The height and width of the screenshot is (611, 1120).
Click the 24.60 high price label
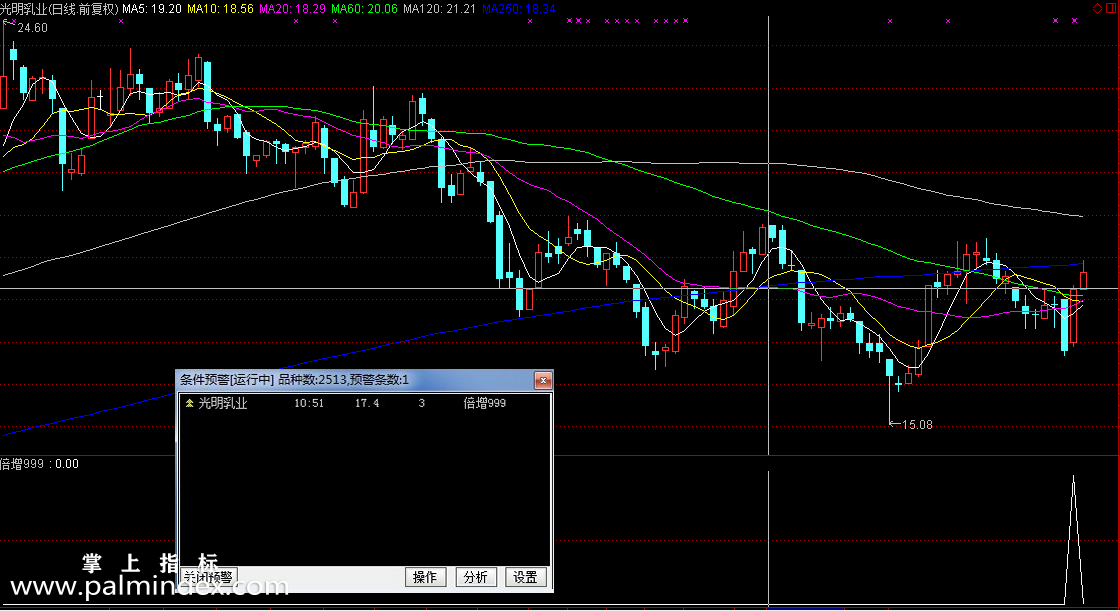(x=32, y=28)
